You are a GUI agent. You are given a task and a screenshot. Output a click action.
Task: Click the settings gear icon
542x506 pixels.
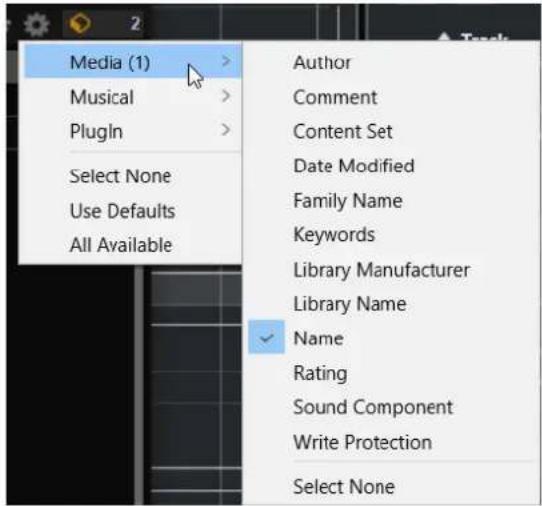coord(37,25)
